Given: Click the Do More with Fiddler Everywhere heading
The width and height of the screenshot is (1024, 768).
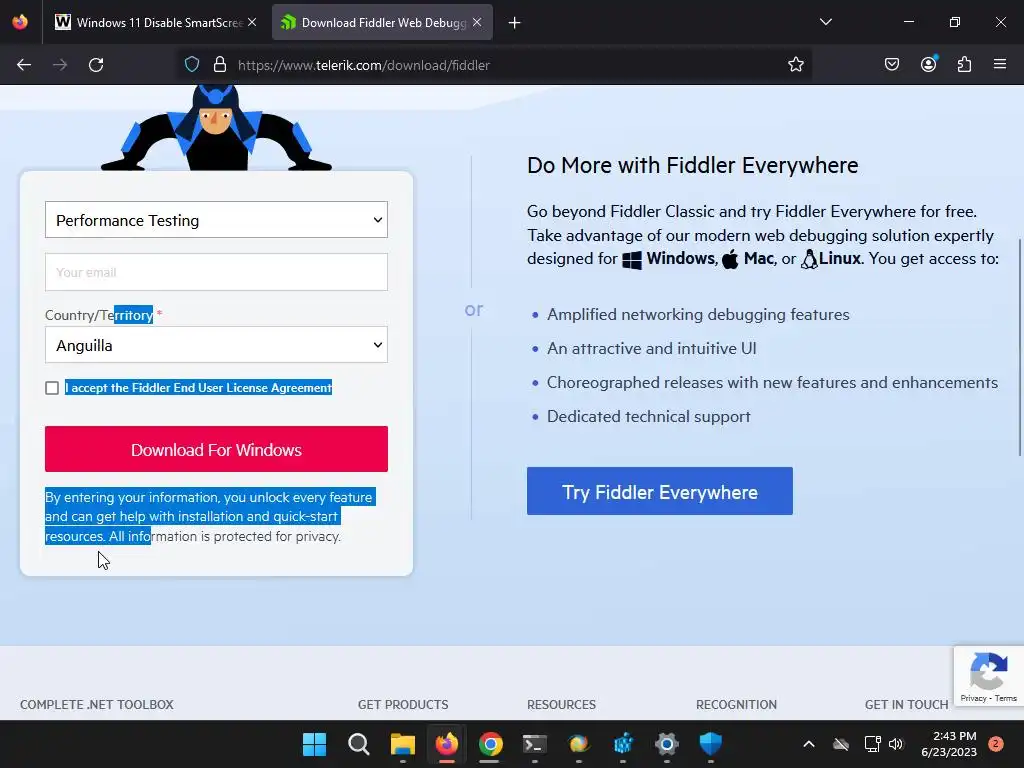Looking at the screenshot, I should 692,165.
